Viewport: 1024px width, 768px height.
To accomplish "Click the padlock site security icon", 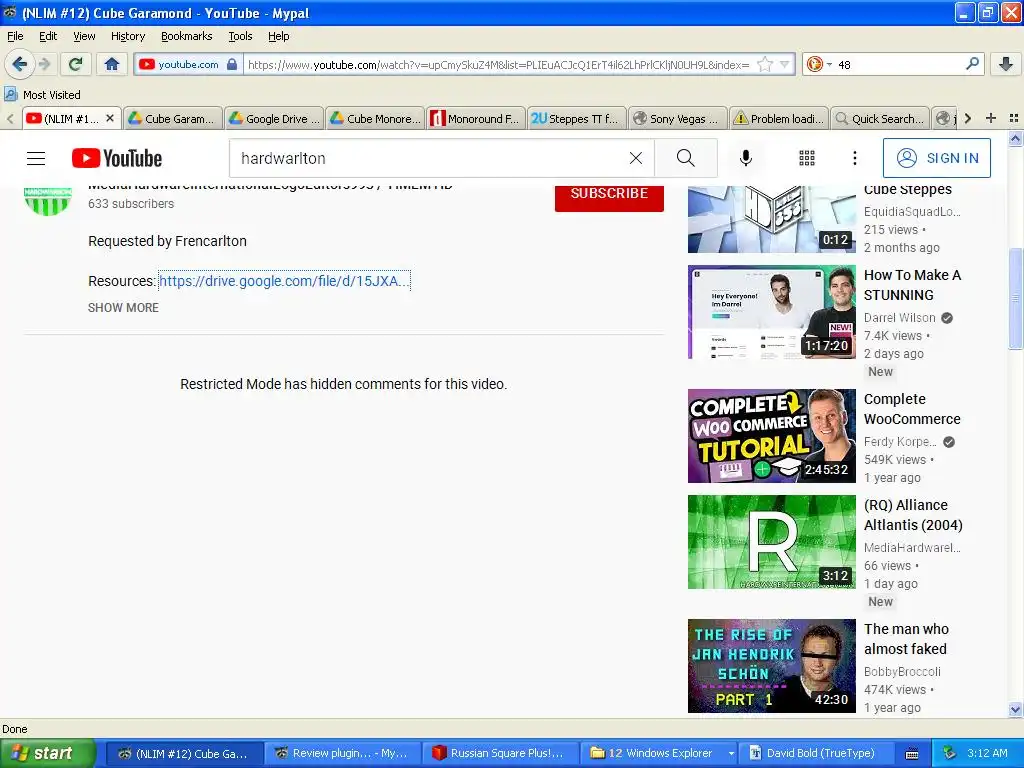I will [232, 64].
